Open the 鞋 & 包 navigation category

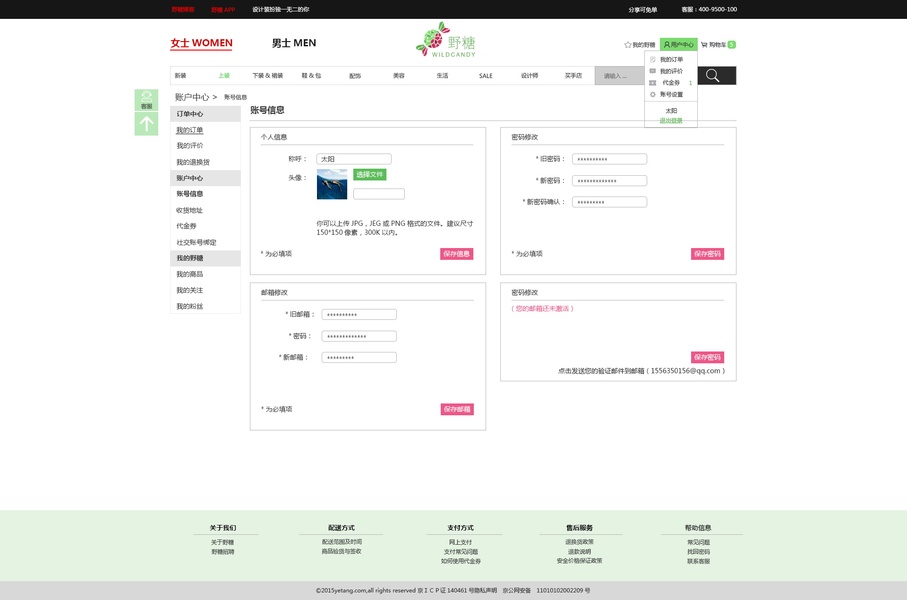[311, 76]
